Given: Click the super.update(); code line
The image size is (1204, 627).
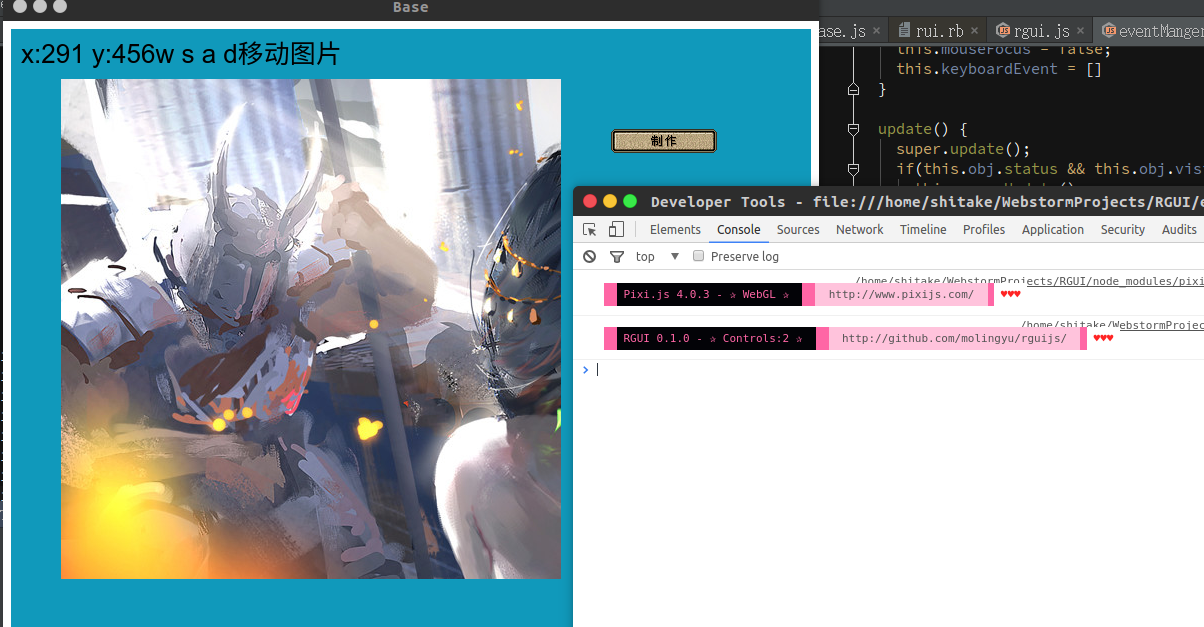Looking at the screenshot, I should pos(963,149).
